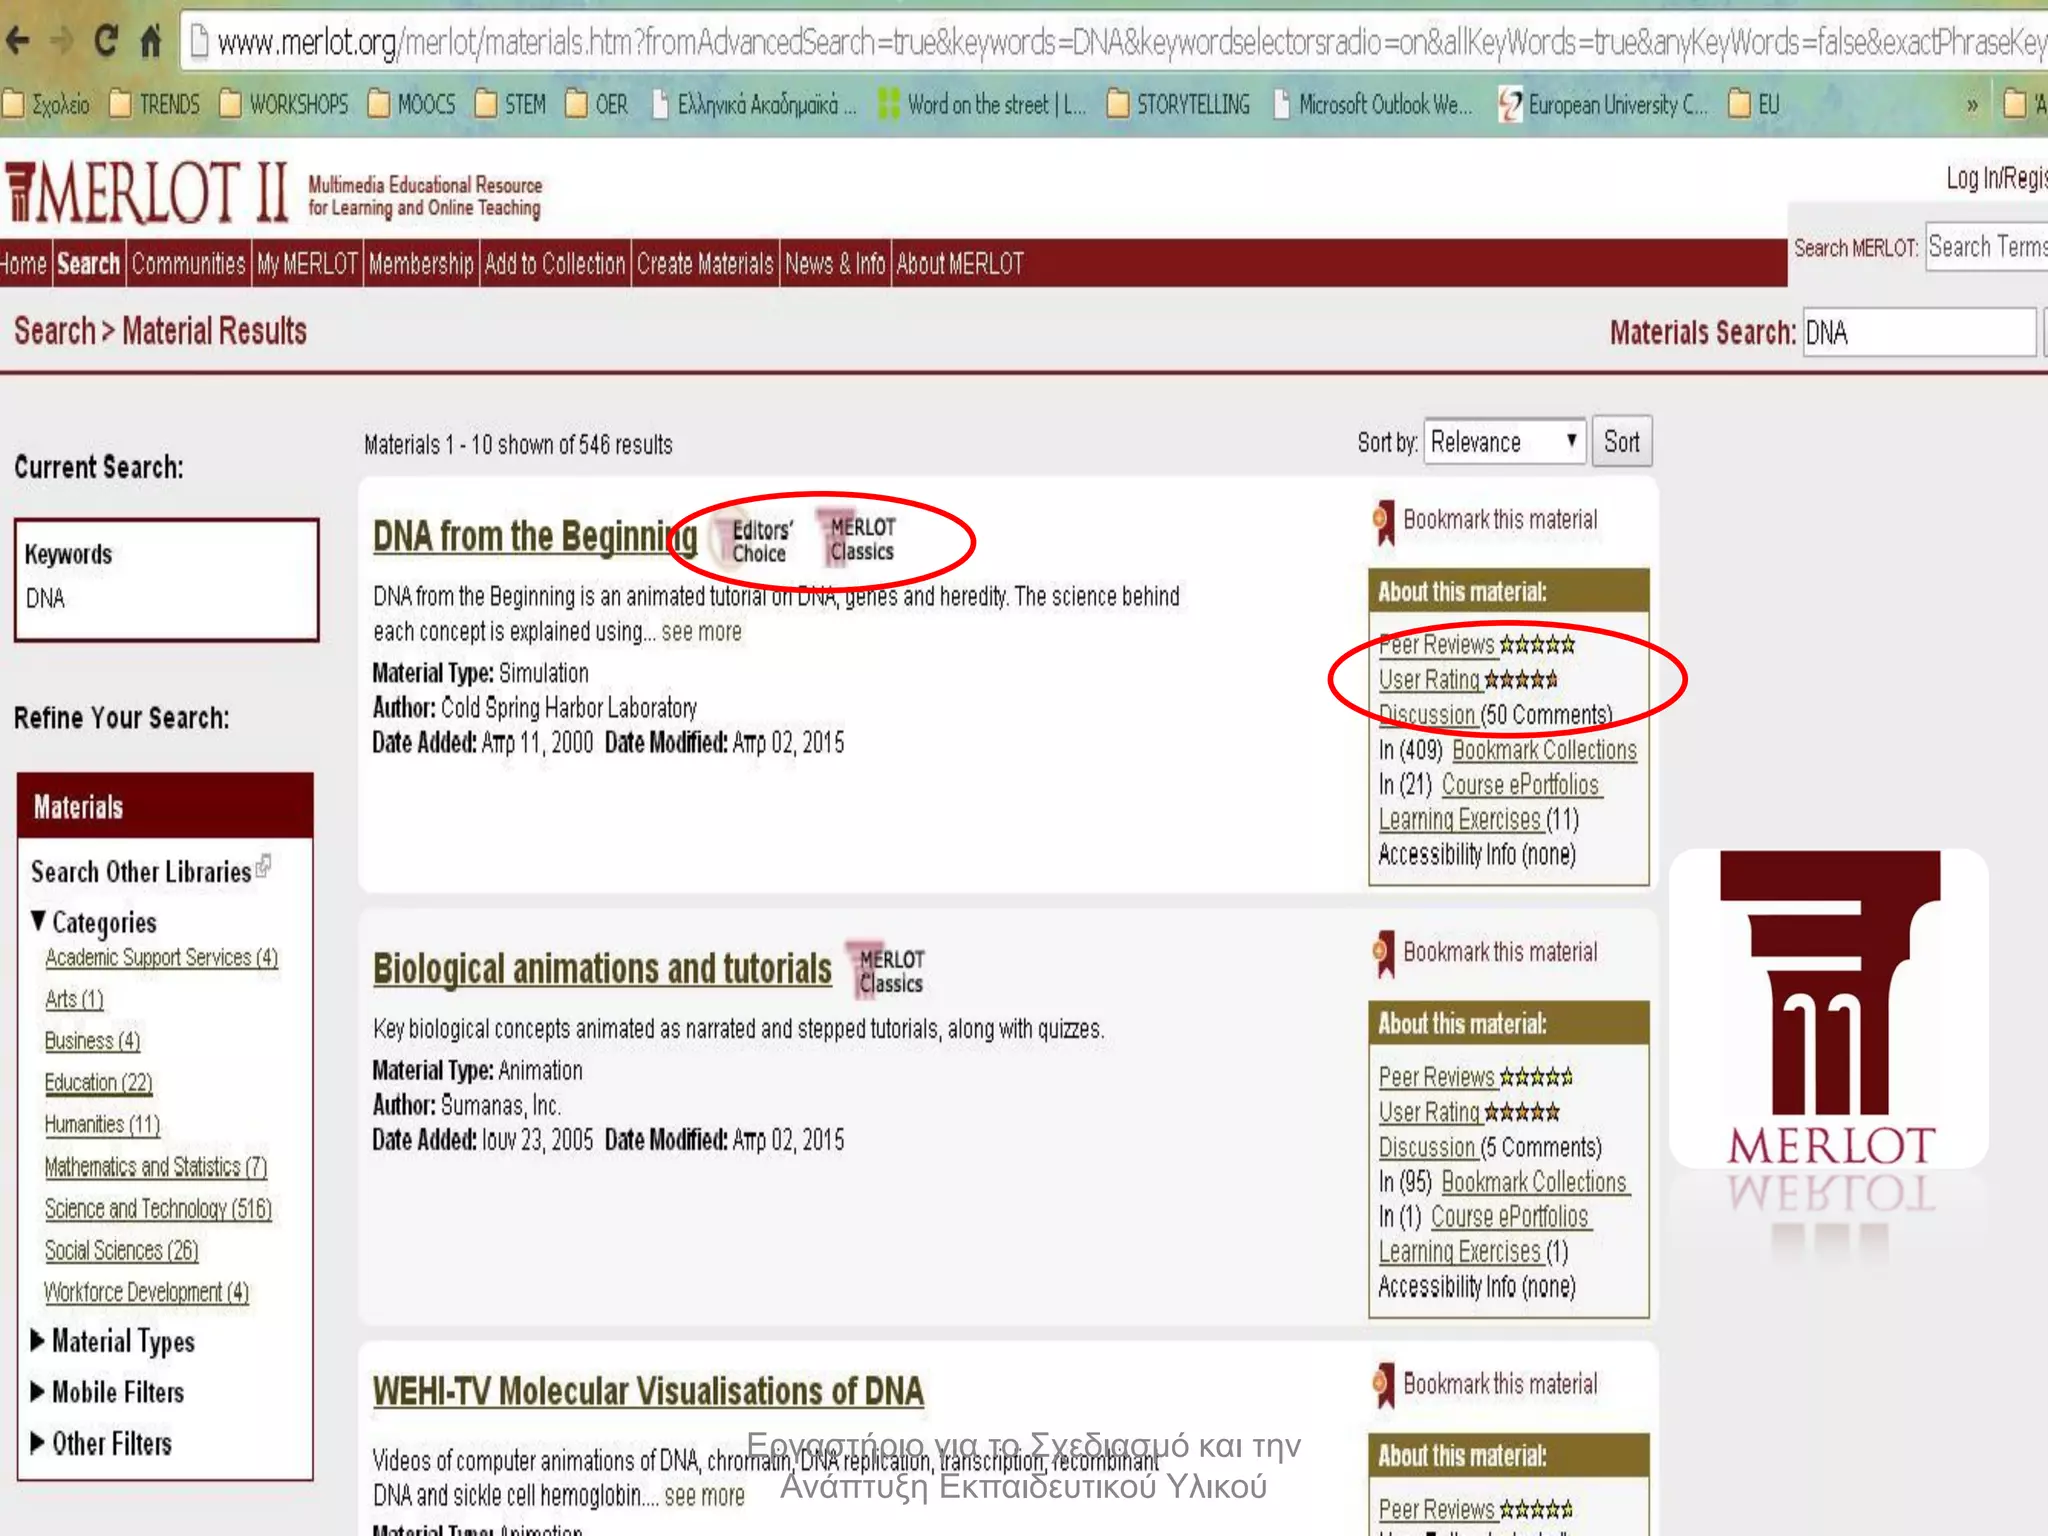
Task: Click MERLOT Classics badge beside DNA from the Beginning
Action: (x=858, y=539)
